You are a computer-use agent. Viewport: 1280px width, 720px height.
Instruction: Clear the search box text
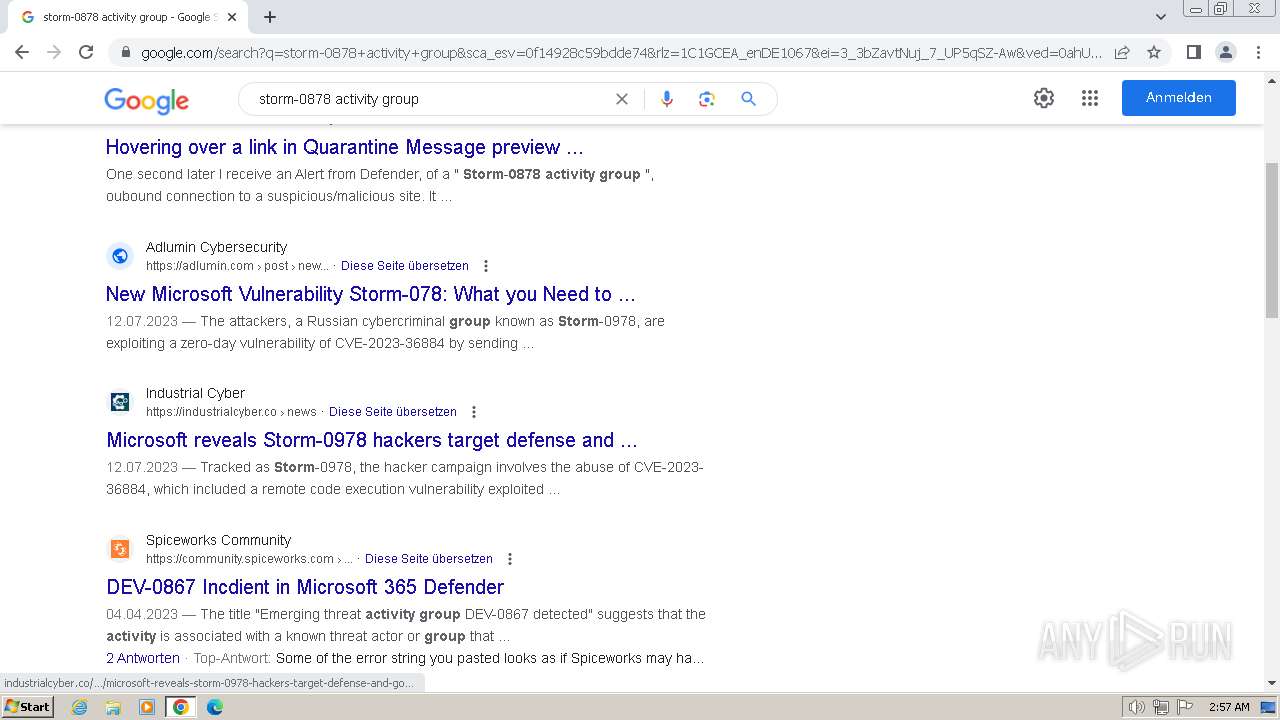pyautogui.click(x=621, y=99)
